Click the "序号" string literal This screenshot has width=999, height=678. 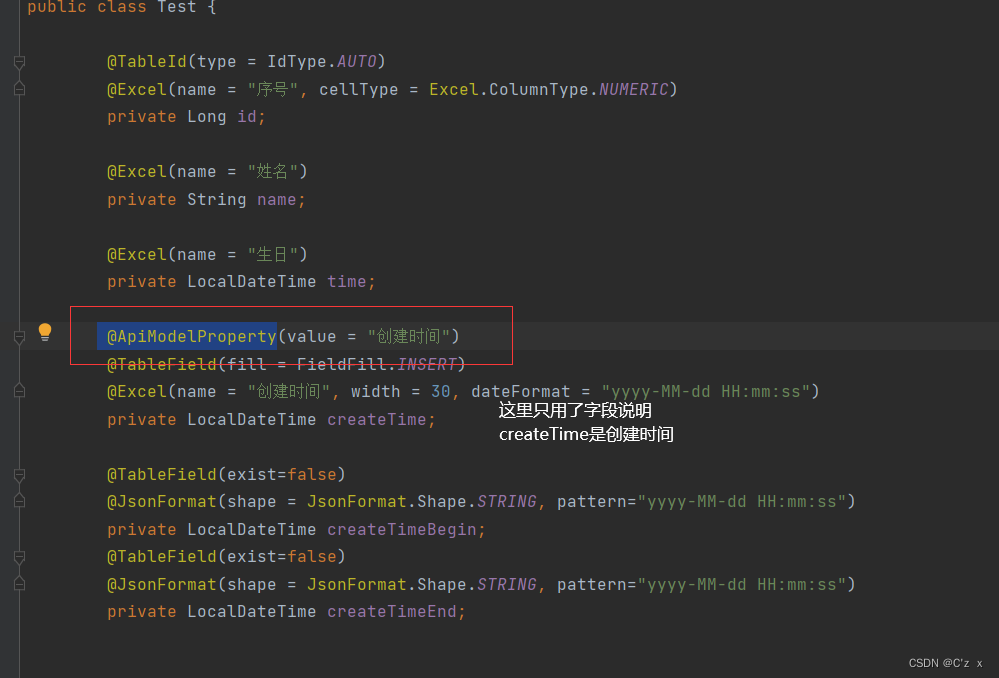272,89
